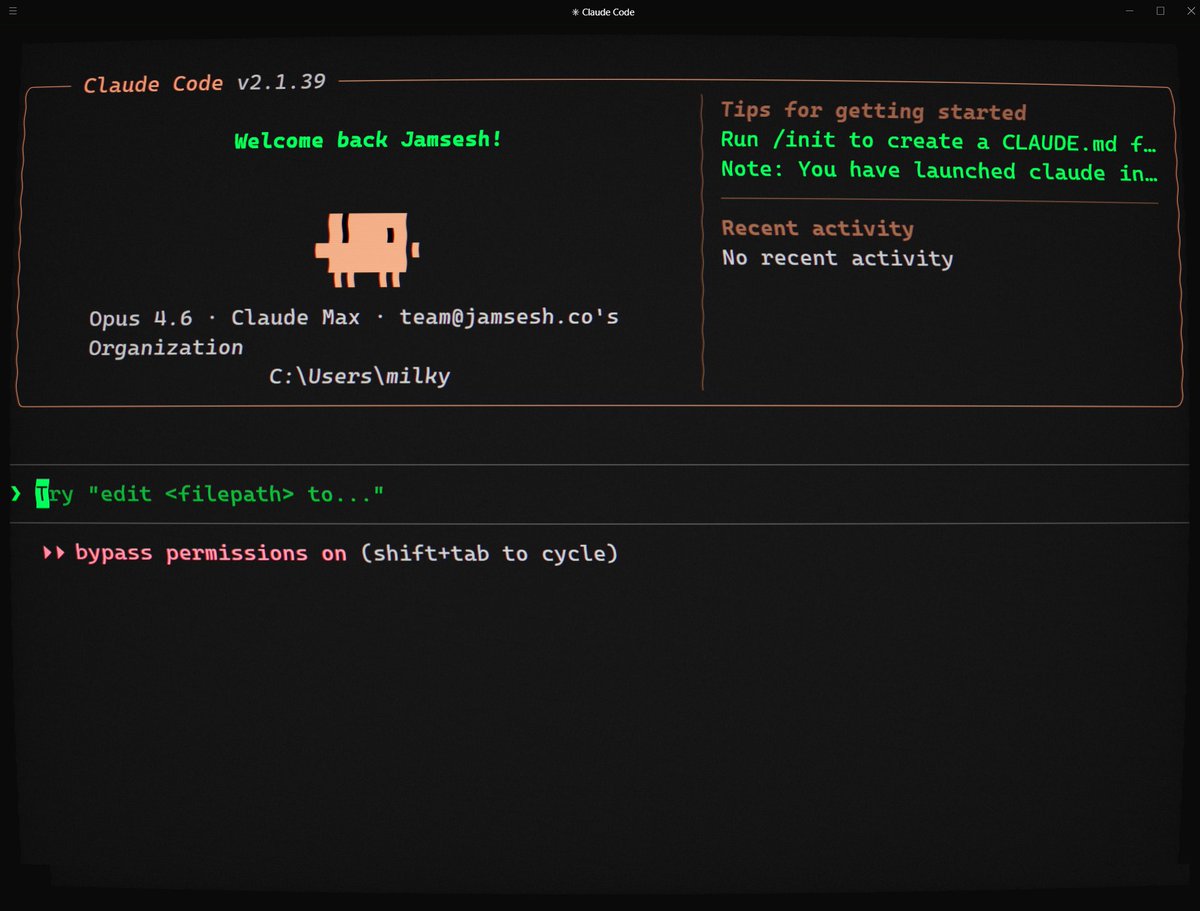
Task: Click the version number v2.1.39
Action: click(281, 82)
